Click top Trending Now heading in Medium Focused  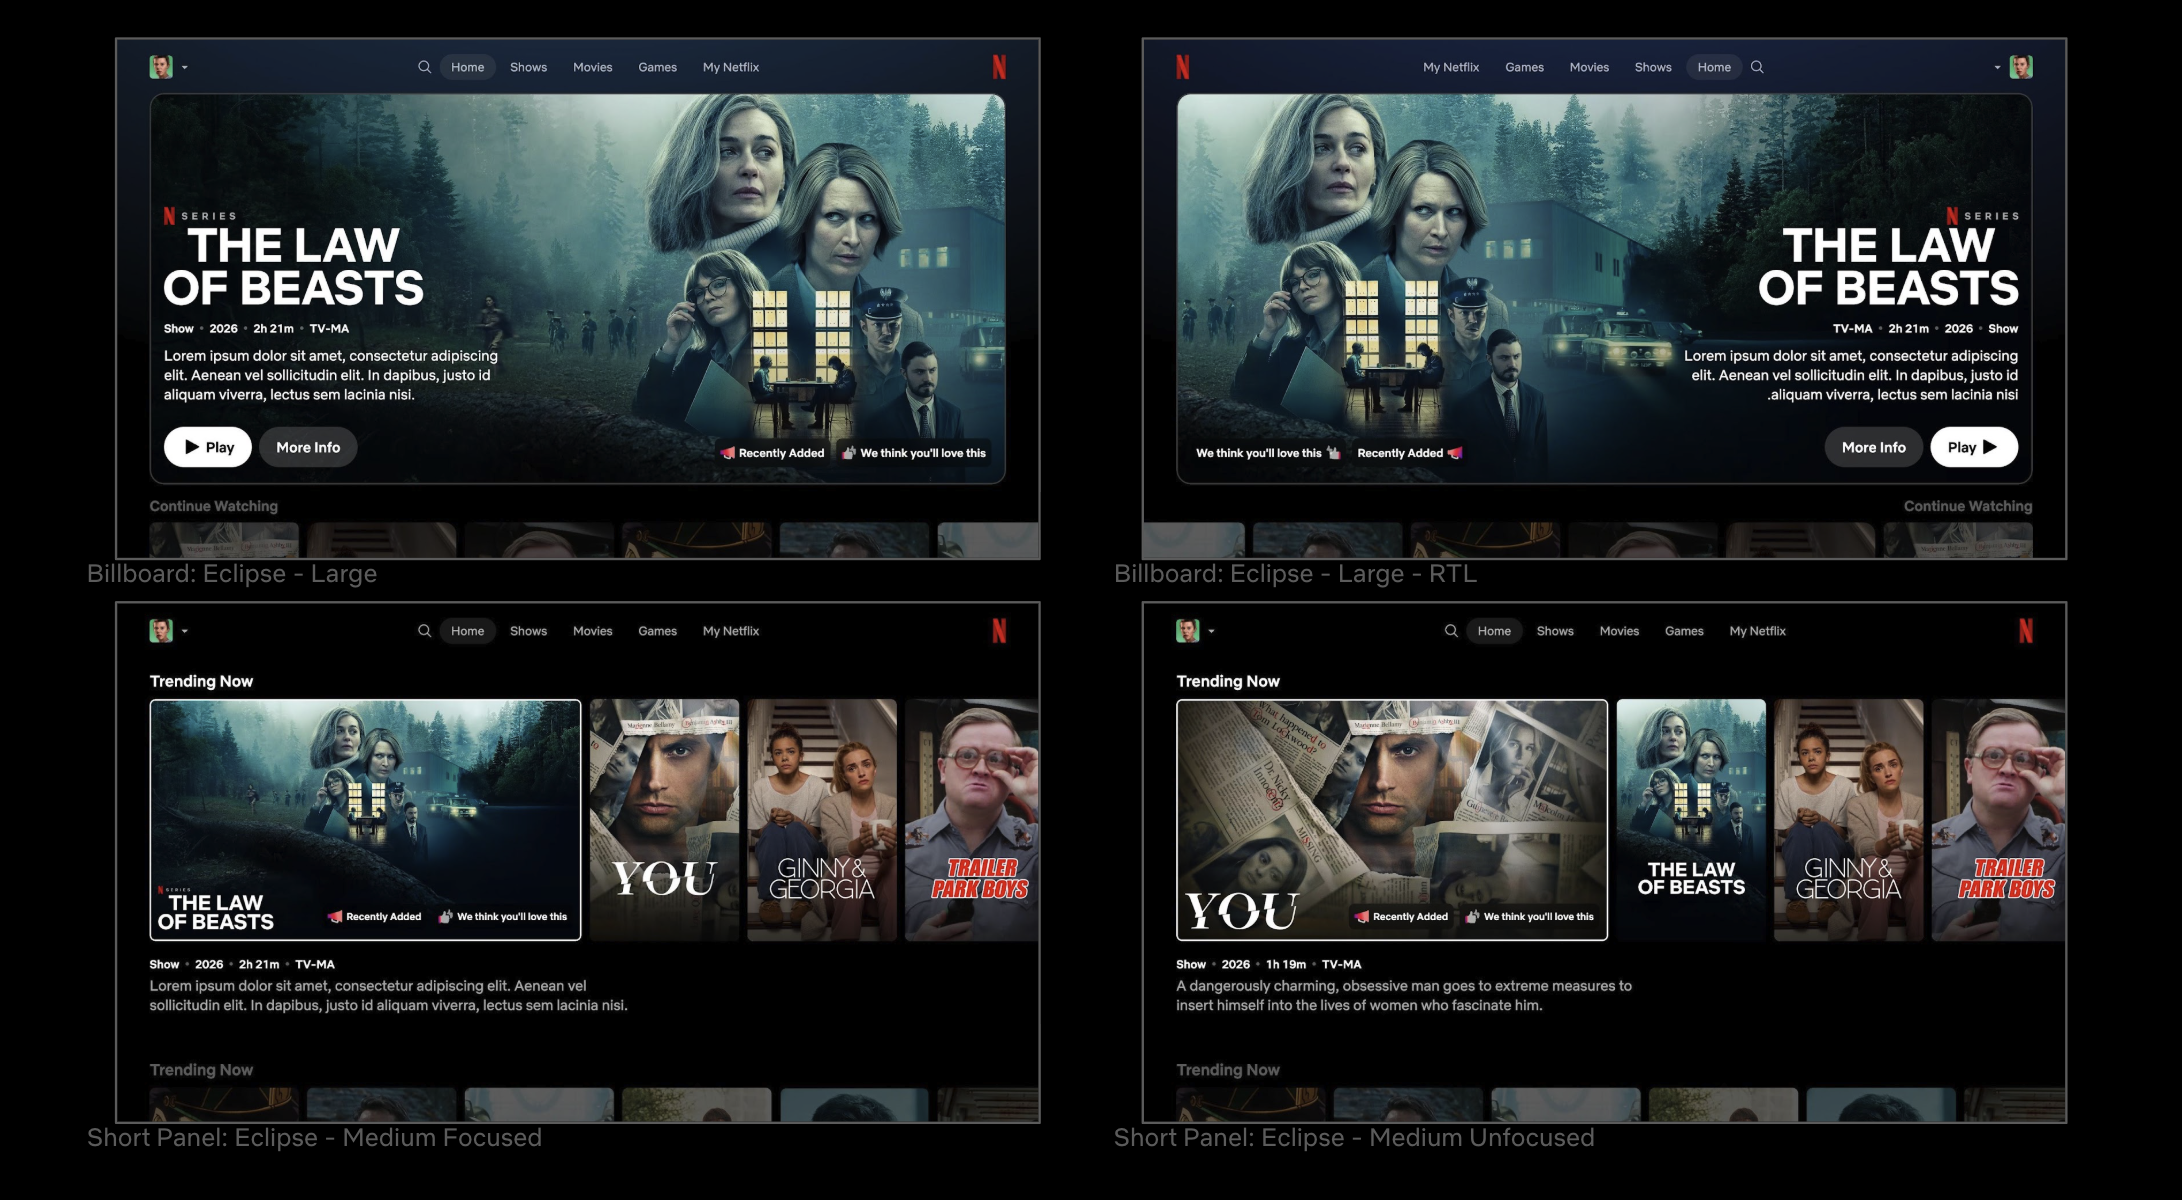tap(201, 681)
